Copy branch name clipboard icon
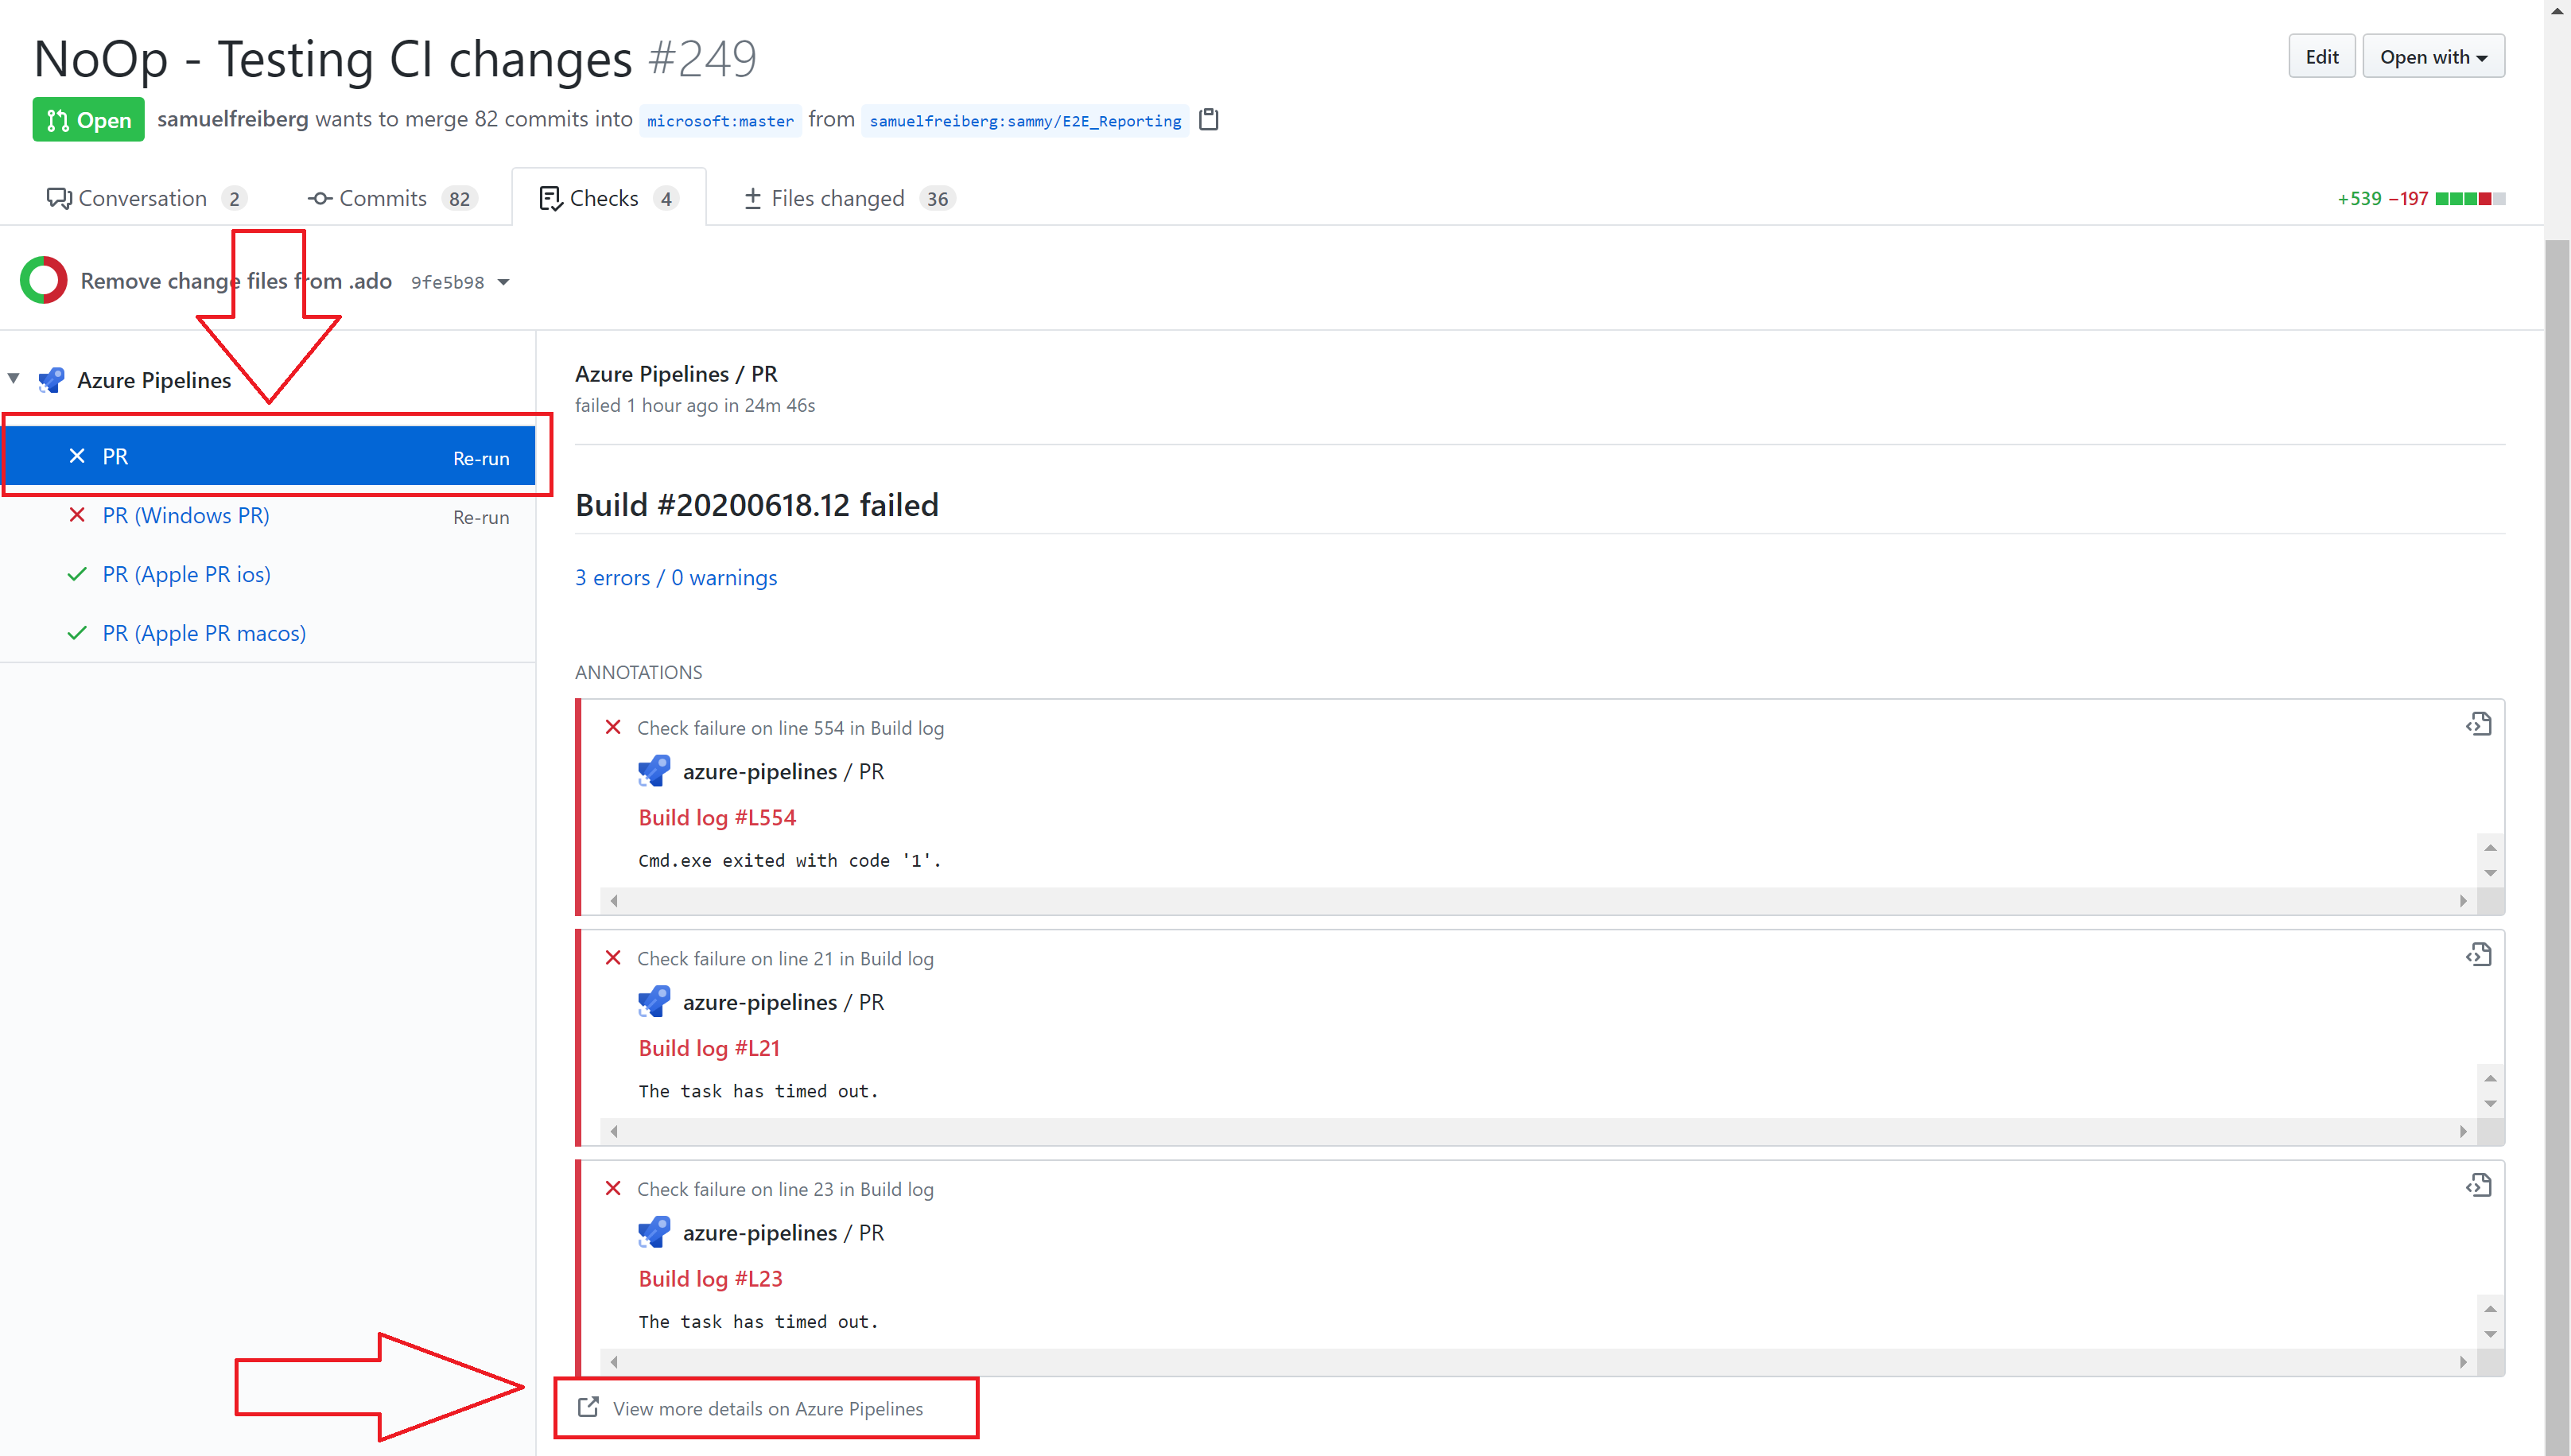This screenshot has height=1456, width=2571. point(1209,120)
